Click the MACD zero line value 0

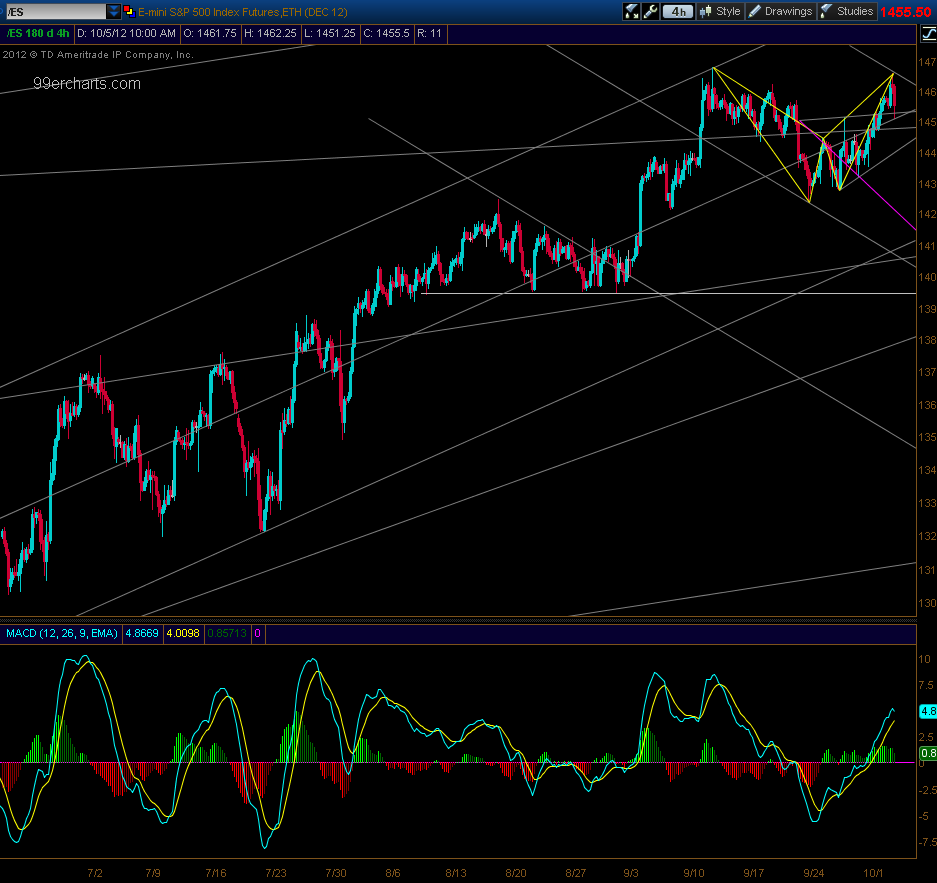(258, 633)
